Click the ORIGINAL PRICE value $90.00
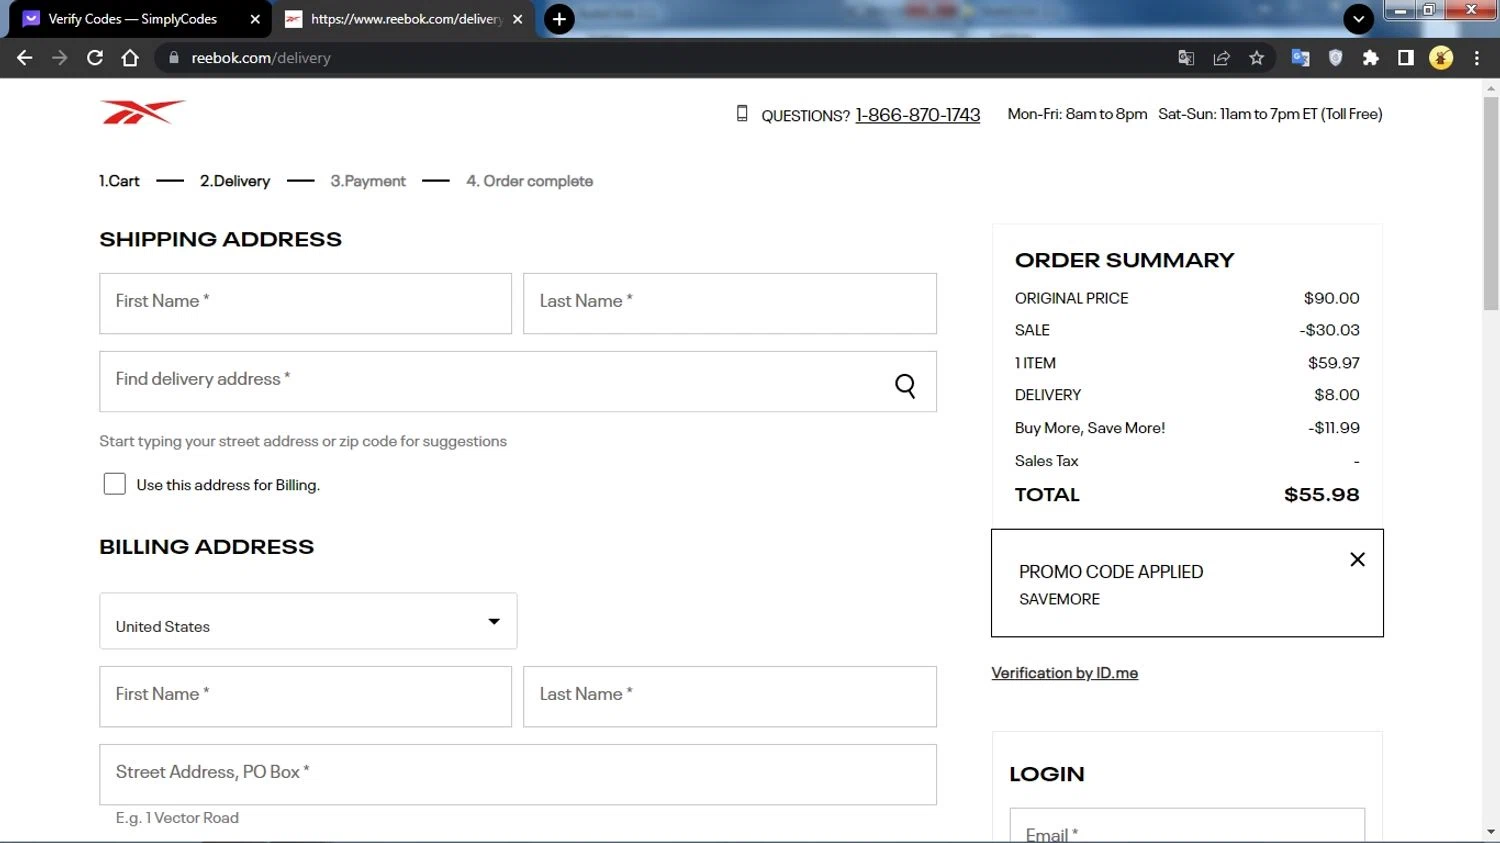Viewport: 1500px width, 843px height. click(x=1331, y=298)
